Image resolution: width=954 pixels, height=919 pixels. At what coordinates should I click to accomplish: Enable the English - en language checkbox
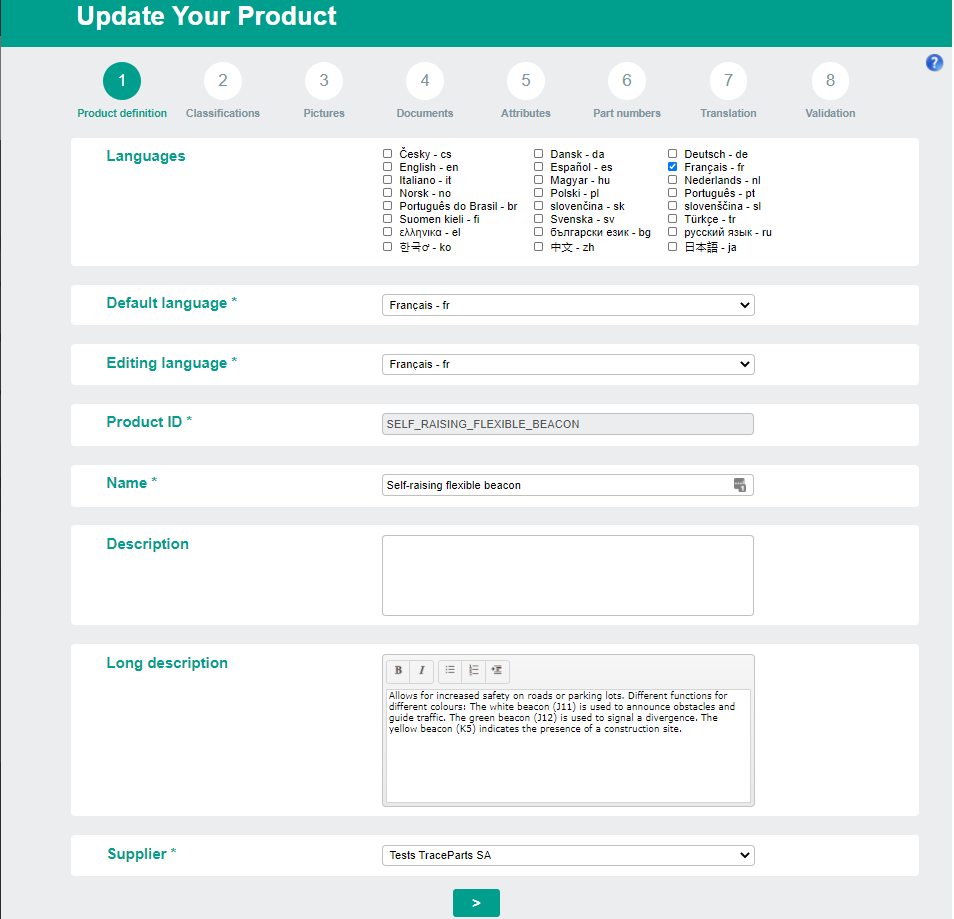387,167
